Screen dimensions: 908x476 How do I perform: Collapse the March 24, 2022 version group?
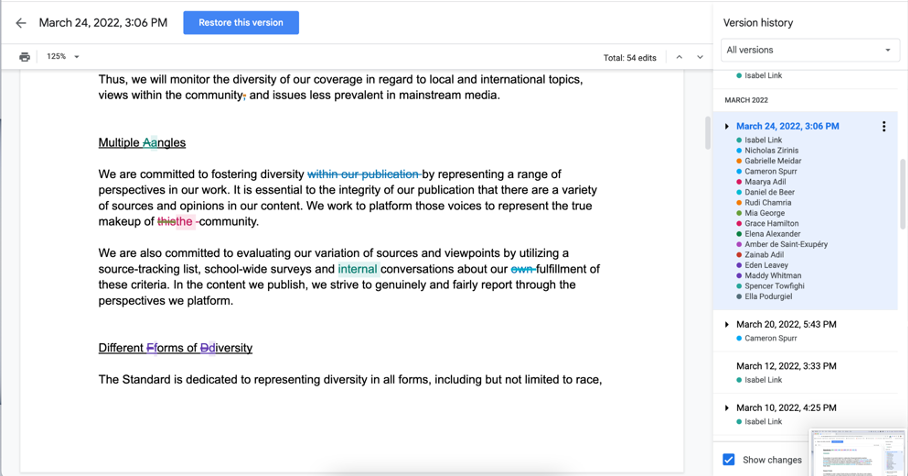coord(727,126)
